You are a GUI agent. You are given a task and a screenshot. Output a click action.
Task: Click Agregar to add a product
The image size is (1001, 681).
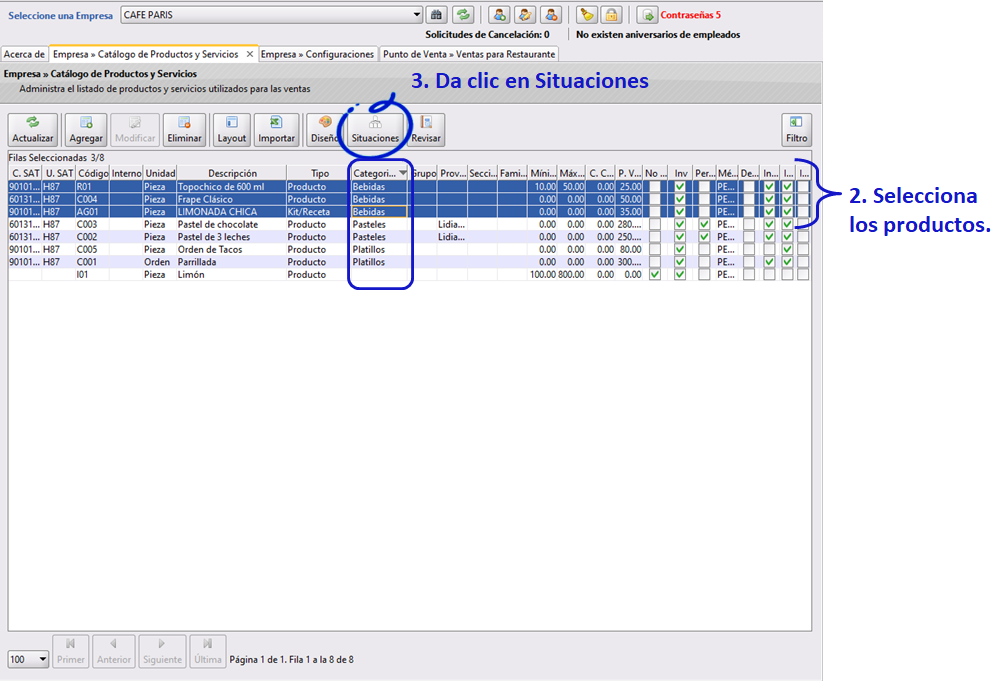tap(86, 130)
